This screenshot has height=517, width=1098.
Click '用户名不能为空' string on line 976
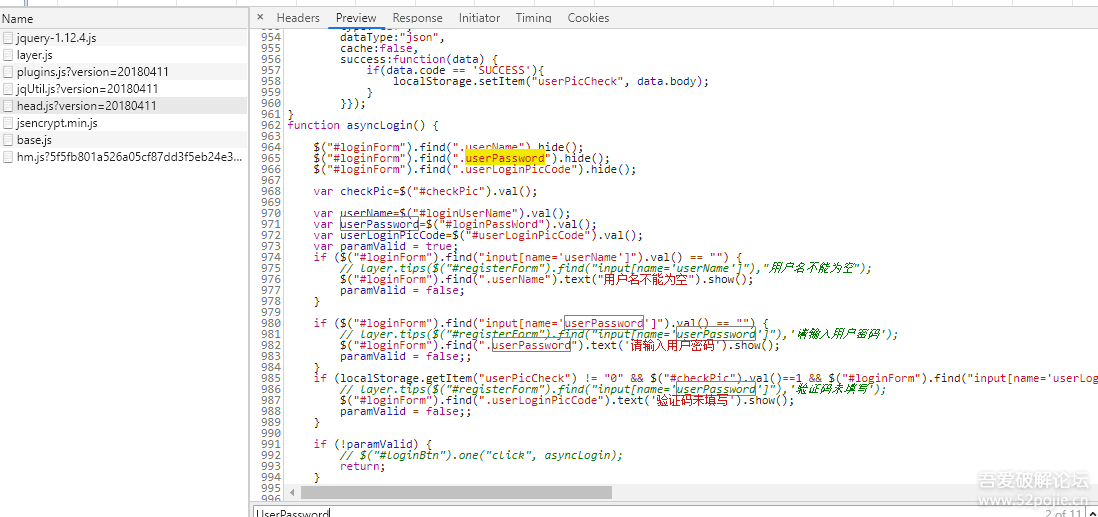tap(648, 279)
